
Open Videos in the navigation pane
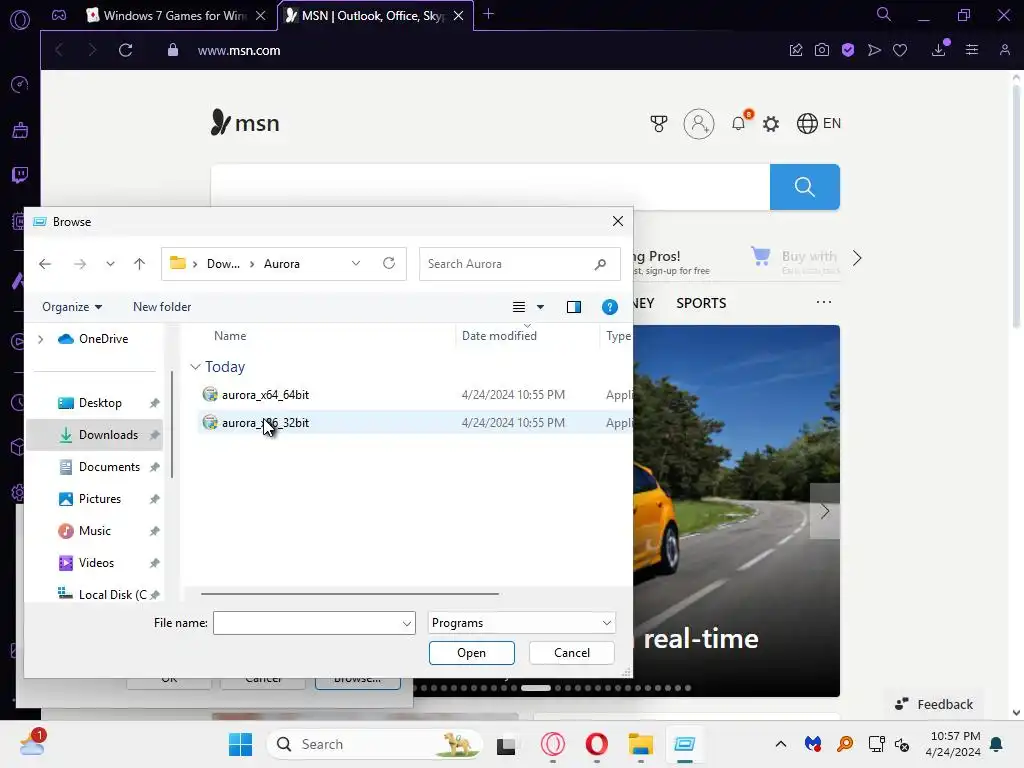[95, 563]
